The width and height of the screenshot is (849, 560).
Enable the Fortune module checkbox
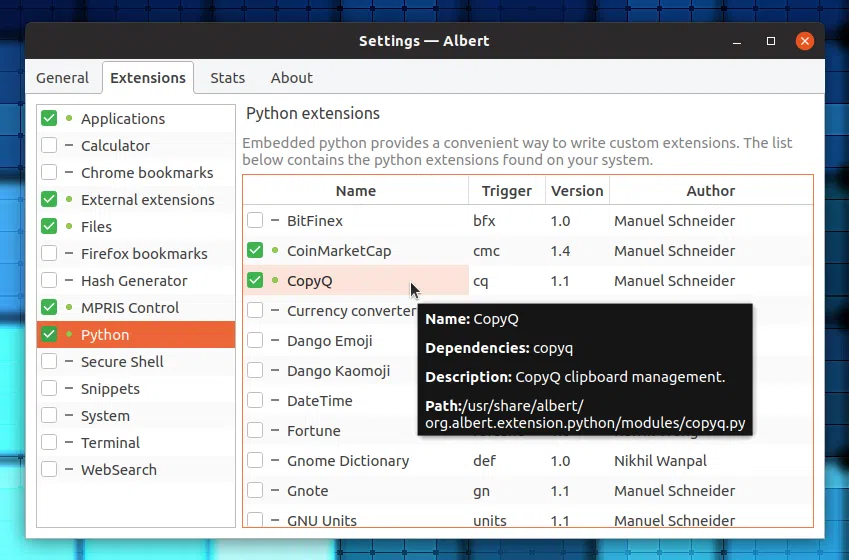pos(255,431)
